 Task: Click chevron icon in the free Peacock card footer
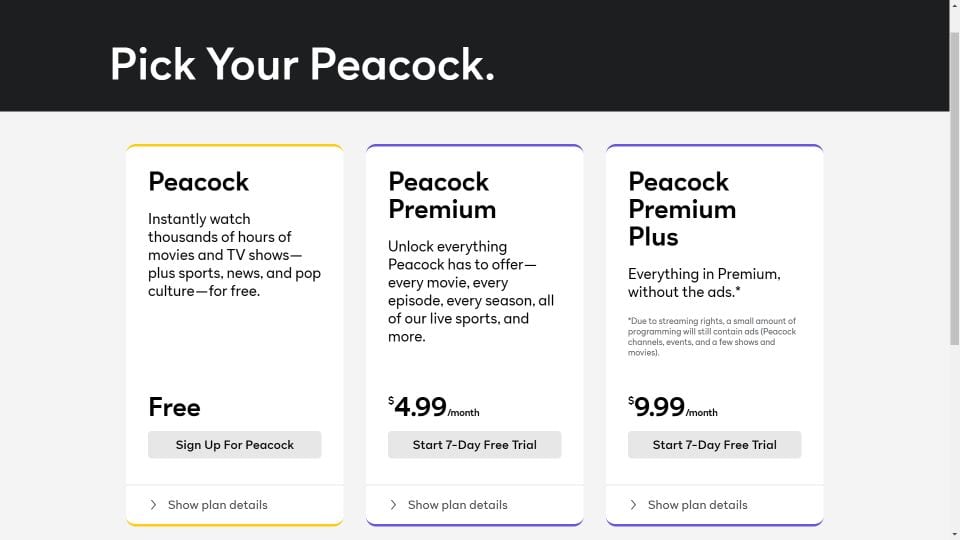(x=153, y=504)
